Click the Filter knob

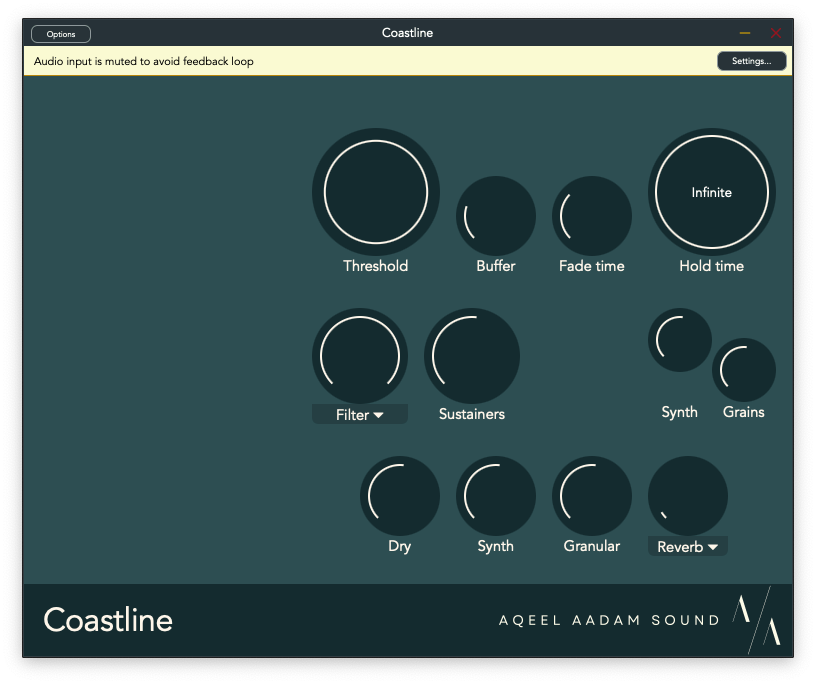pos(360,356)
